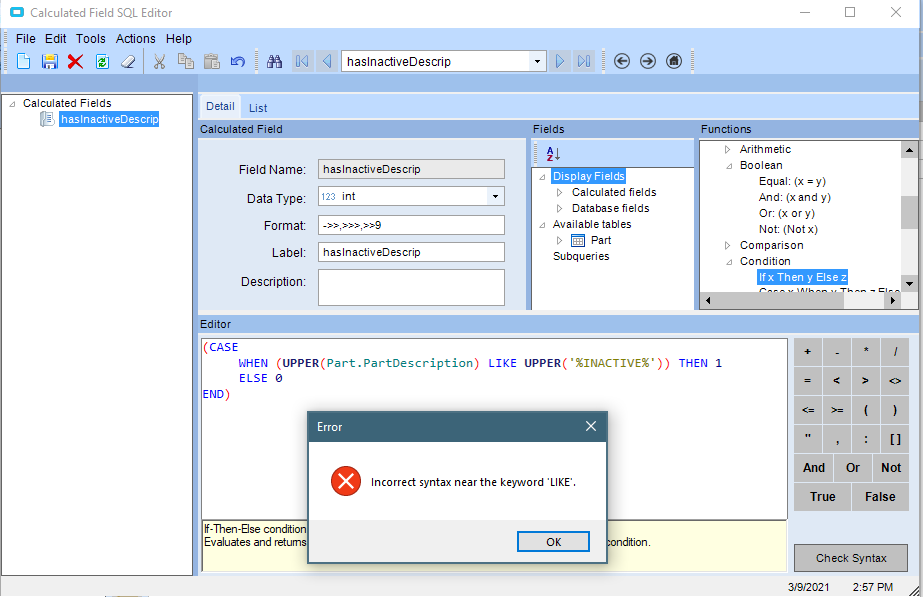Collapse the Available tables node
Screen dimensions: 923x597
(x=542, y=224)
